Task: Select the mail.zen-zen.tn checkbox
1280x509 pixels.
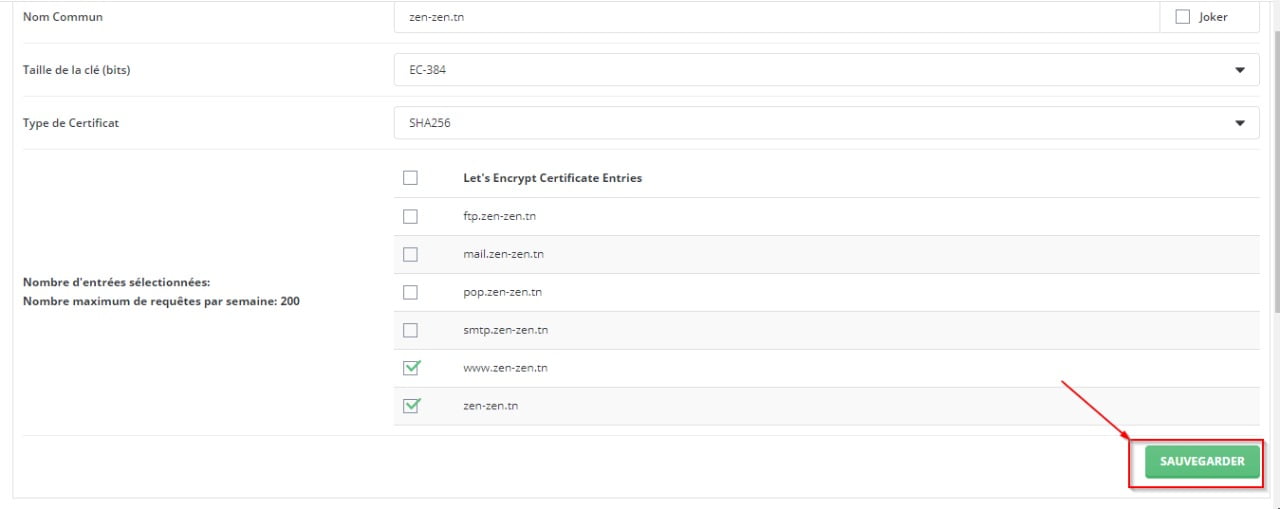Action: [410, 254]
